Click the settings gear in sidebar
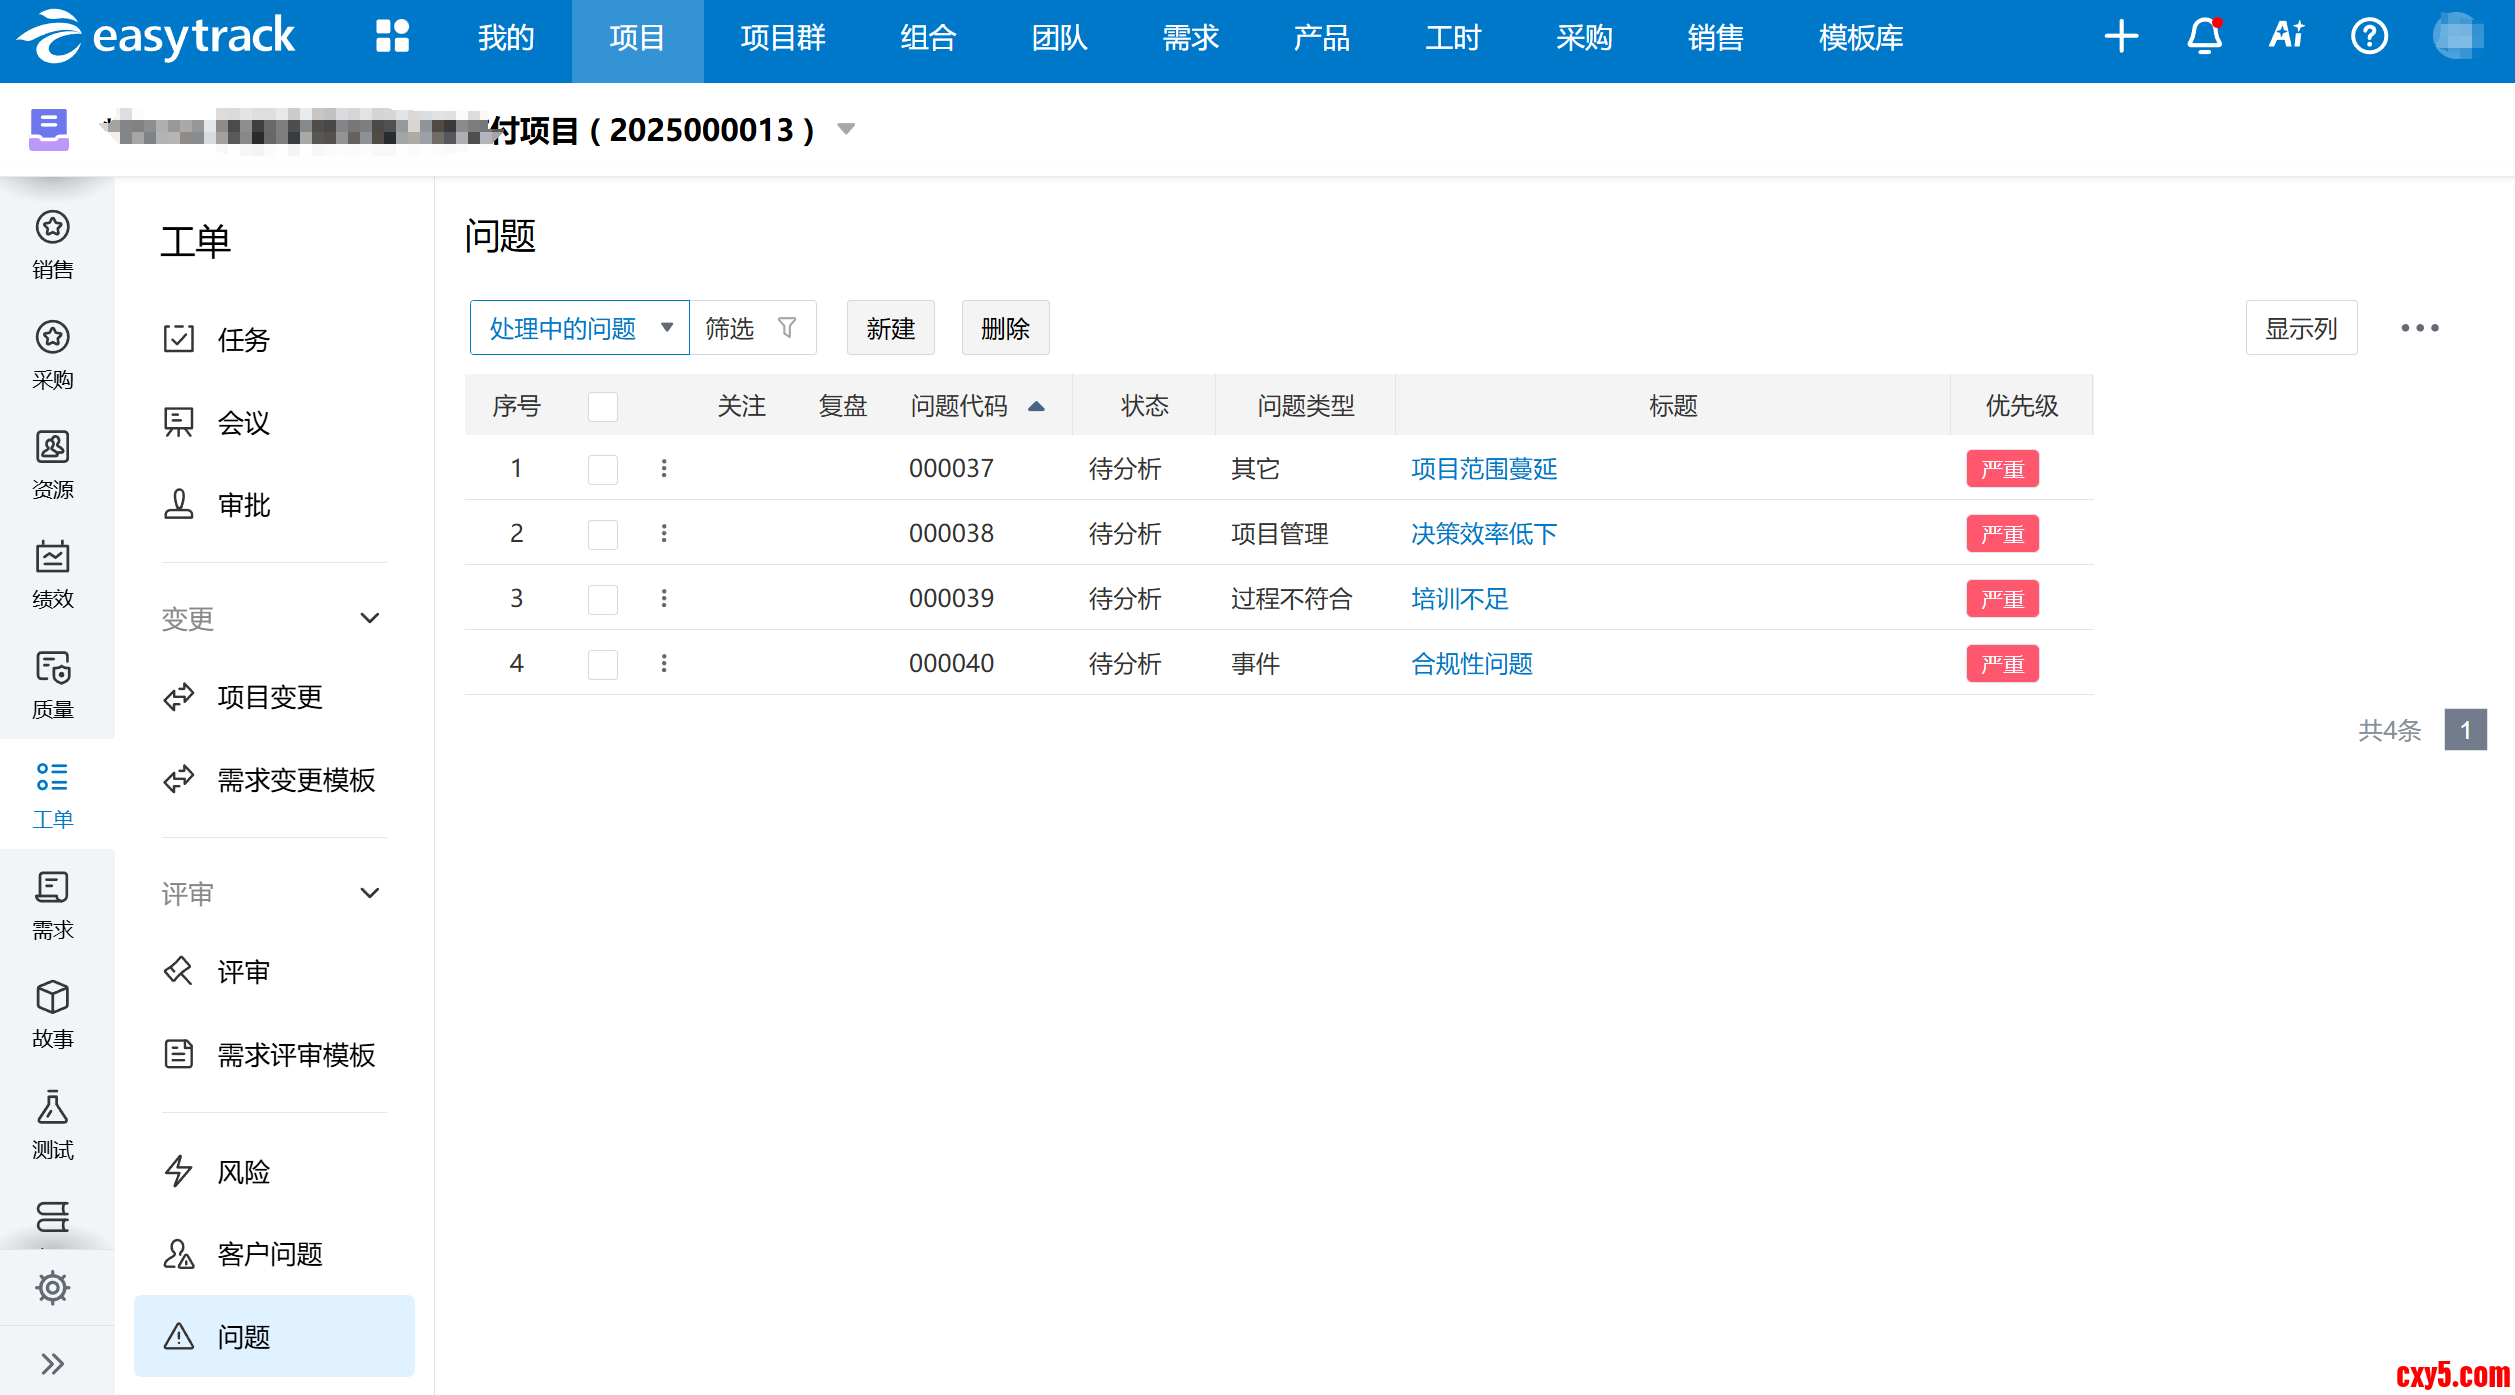2515x1395 pixels. [53, 1287]
